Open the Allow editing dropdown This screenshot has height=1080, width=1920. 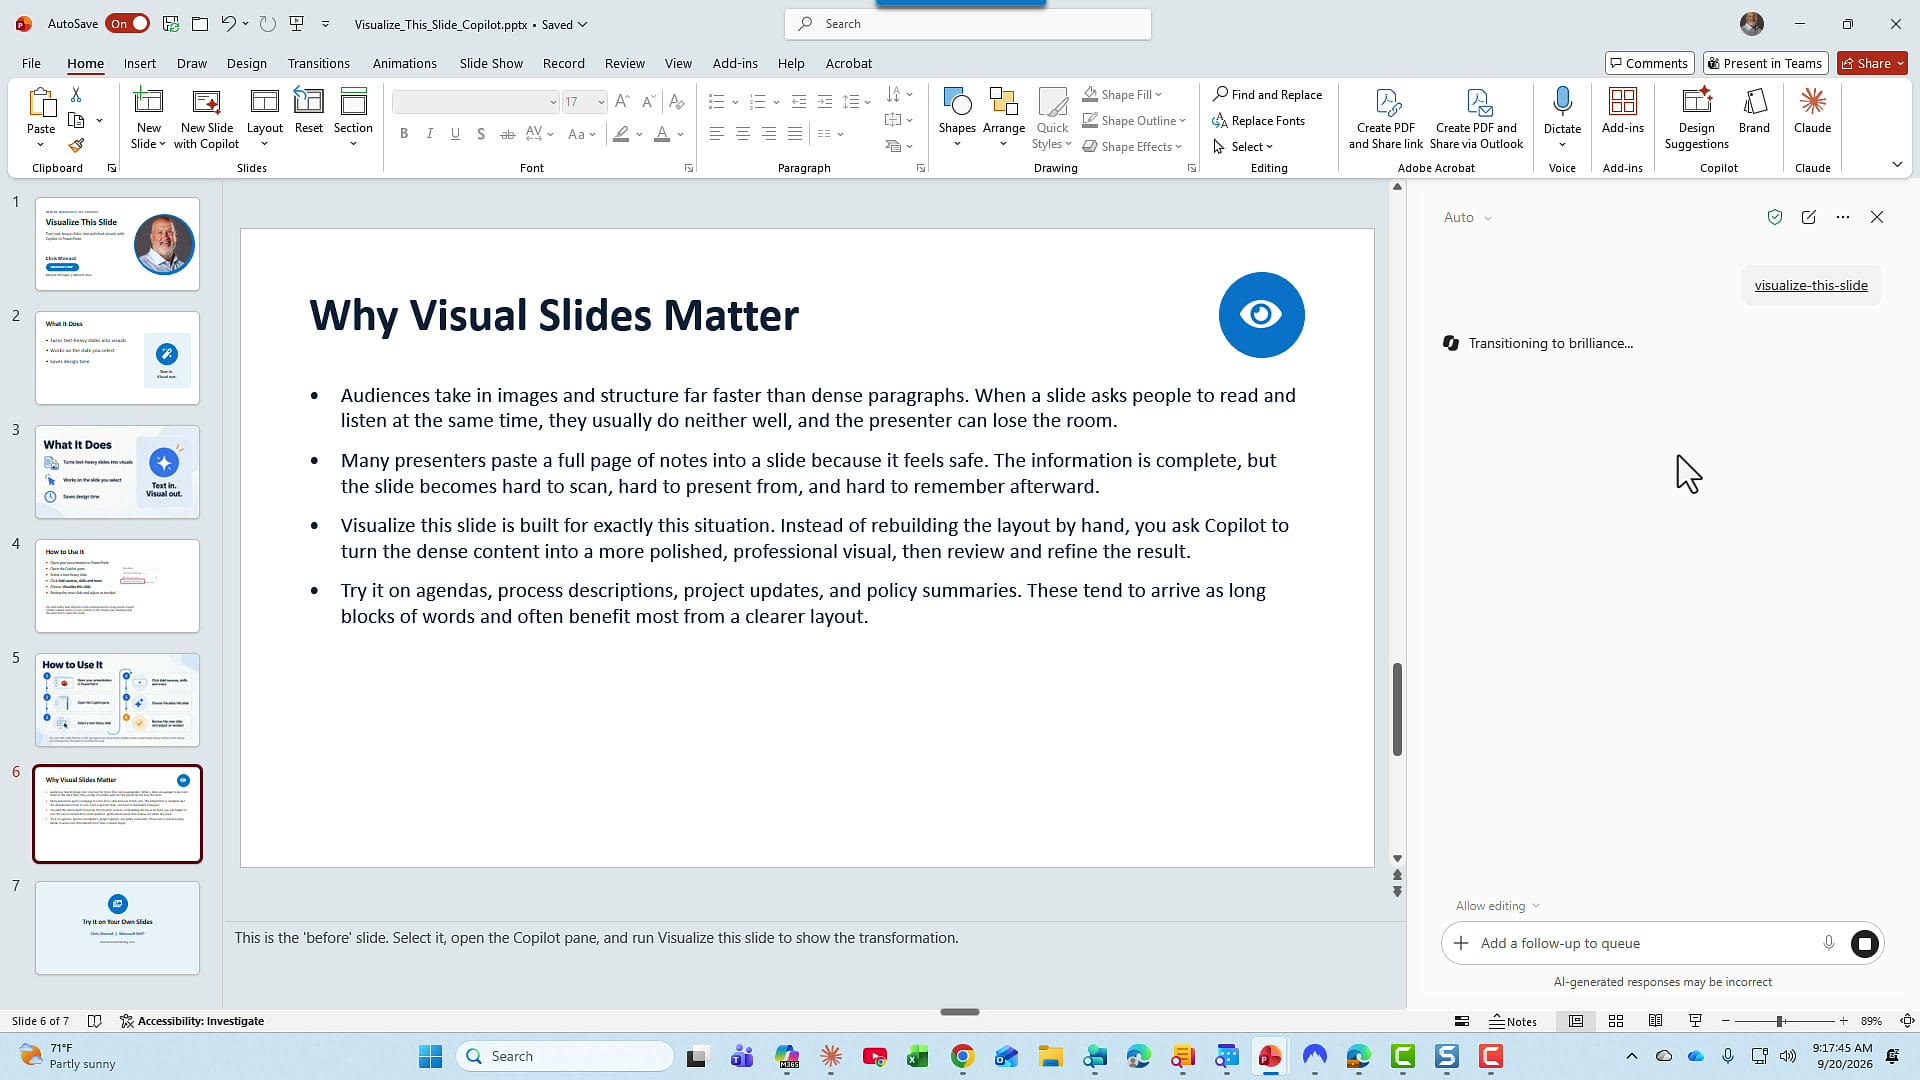(1497, 906)
